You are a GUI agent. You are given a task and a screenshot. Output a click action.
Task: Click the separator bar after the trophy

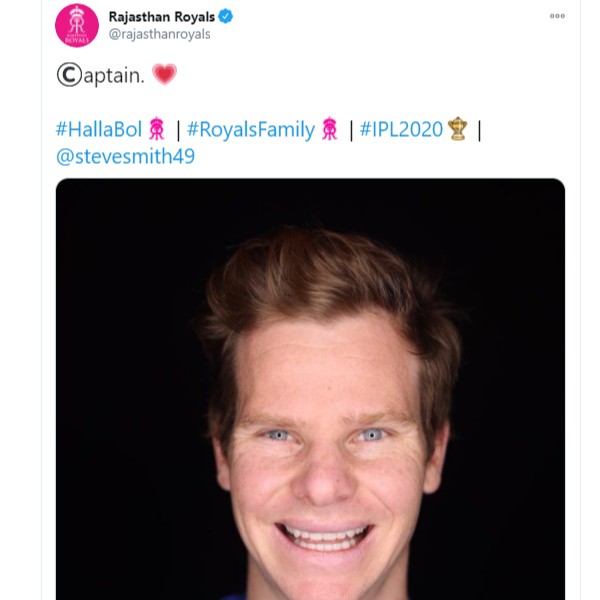pyautogui.click(x=479, y=129)
